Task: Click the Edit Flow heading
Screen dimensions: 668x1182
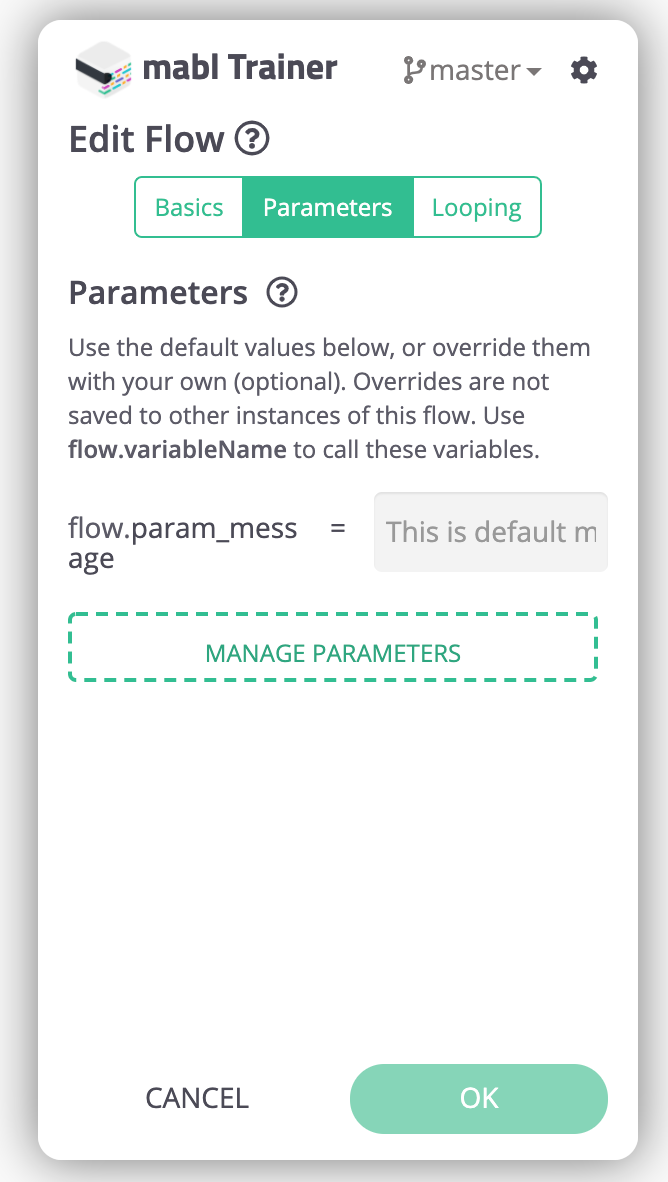Action: coord(146,139)
